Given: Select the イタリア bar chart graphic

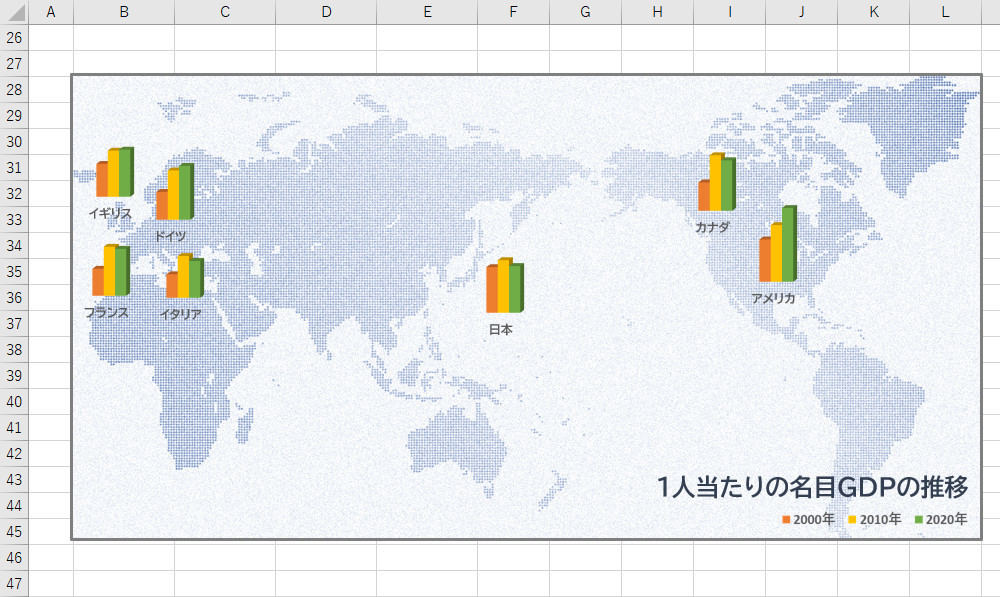Looking at the screenshot, I should (185, 276).
